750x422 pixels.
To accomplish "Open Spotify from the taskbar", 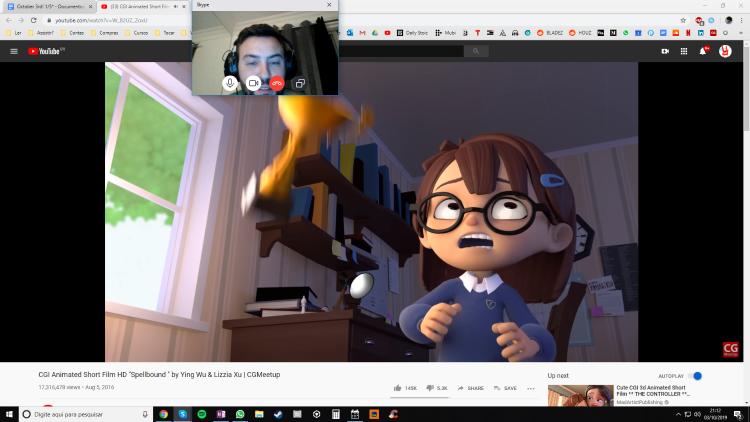I will point(202,414).
